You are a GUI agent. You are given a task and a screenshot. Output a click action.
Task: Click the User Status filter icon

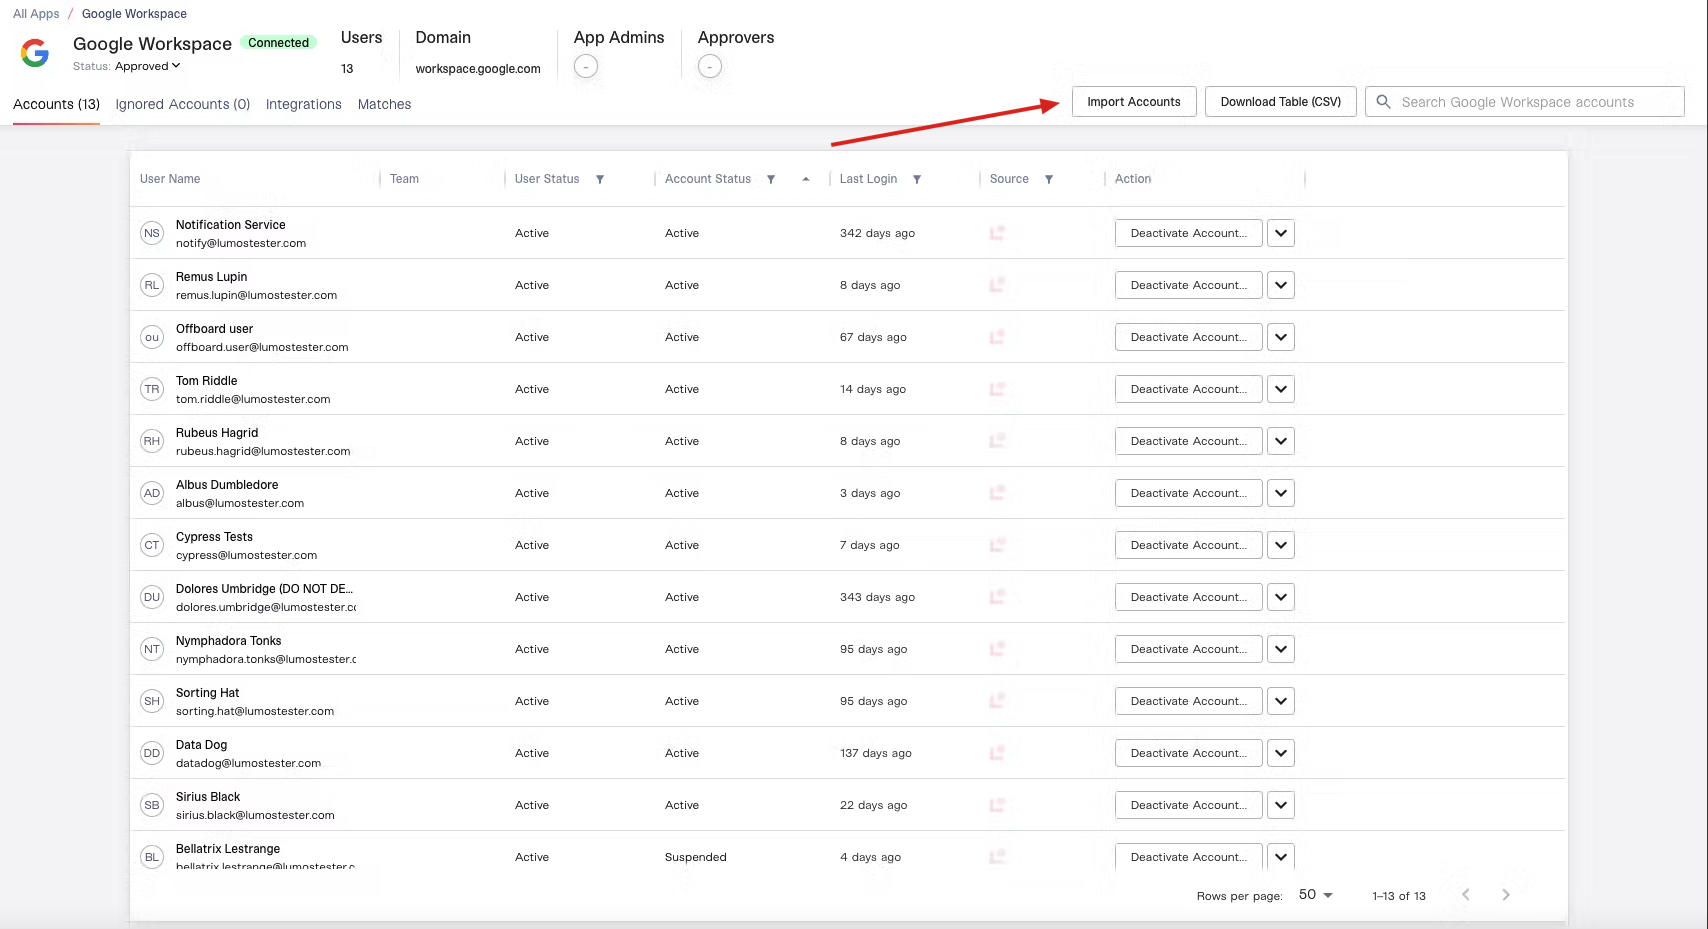[x=600, y=179]
